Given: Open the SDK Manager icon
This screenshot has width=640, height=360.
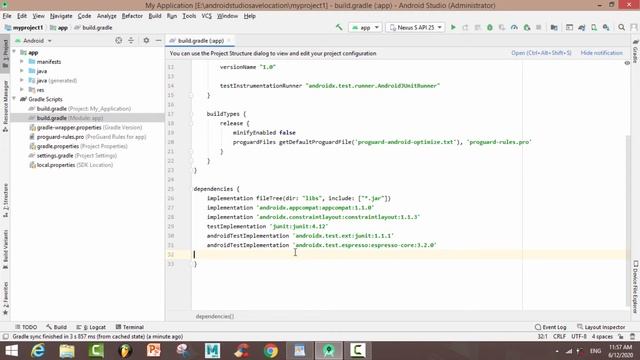Looking at the screenshot, I should pyautogui.click(x=606, y=27).
